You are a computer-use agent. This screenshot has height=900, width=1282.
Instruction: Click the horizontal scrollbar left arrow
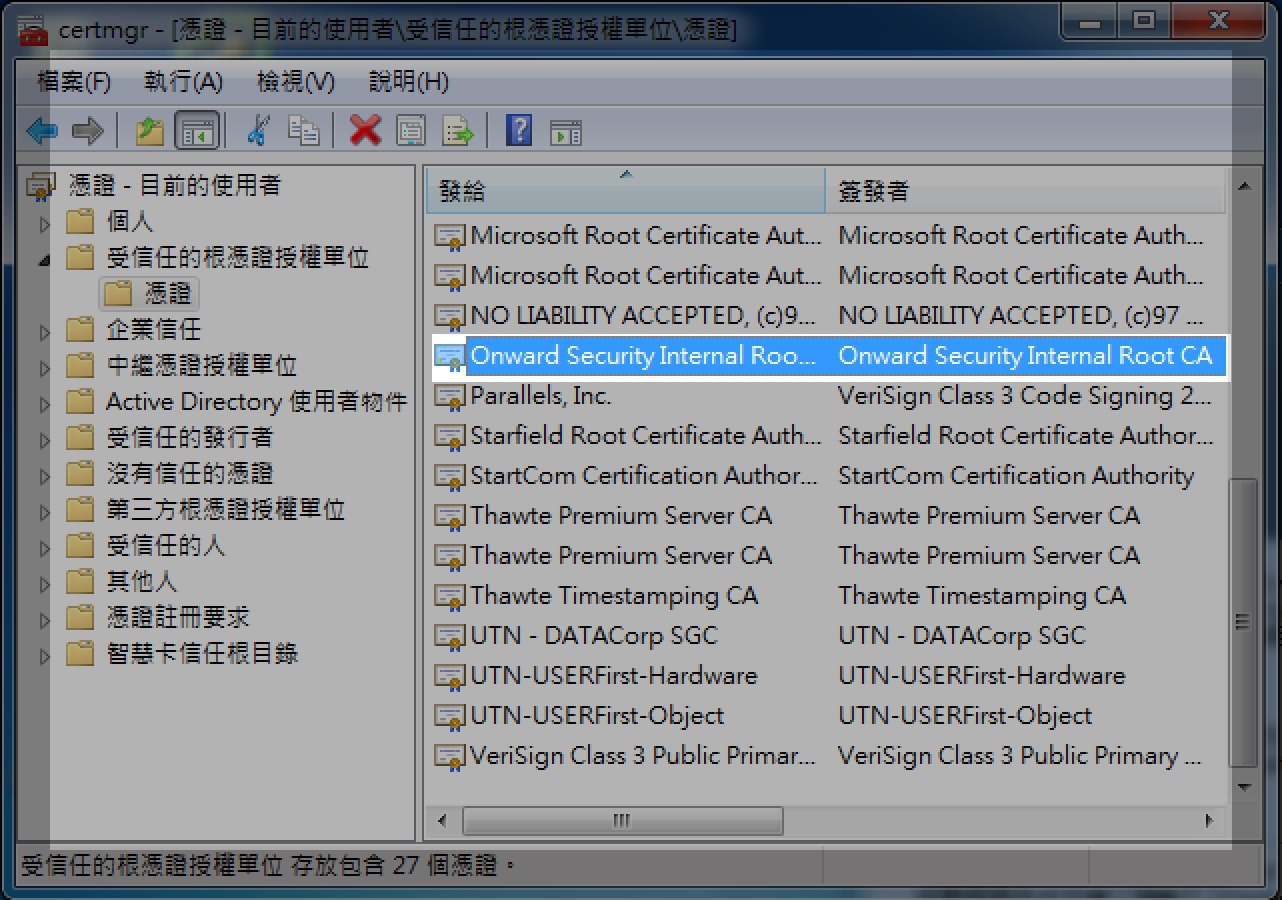click(x=442, y=821)
